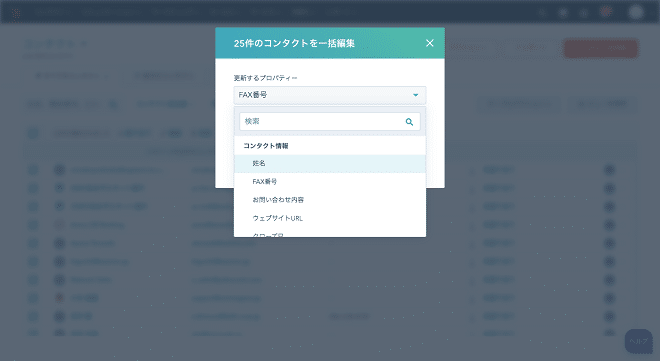660x361 pixels.
Task: Click the ヘルプ help chat button
Action: pyautogui.click(x=639, y=341)
